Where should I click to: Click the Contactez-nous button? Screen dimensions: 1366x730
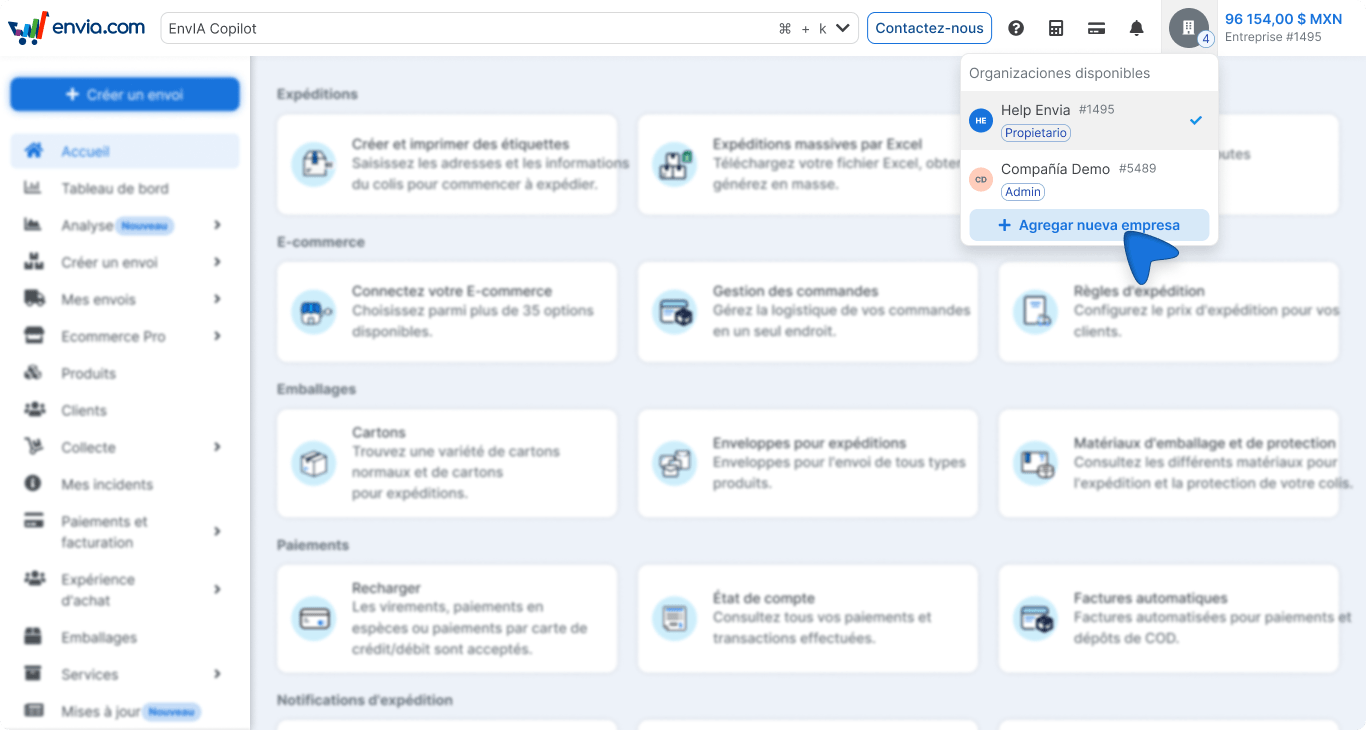coord(929,28)
